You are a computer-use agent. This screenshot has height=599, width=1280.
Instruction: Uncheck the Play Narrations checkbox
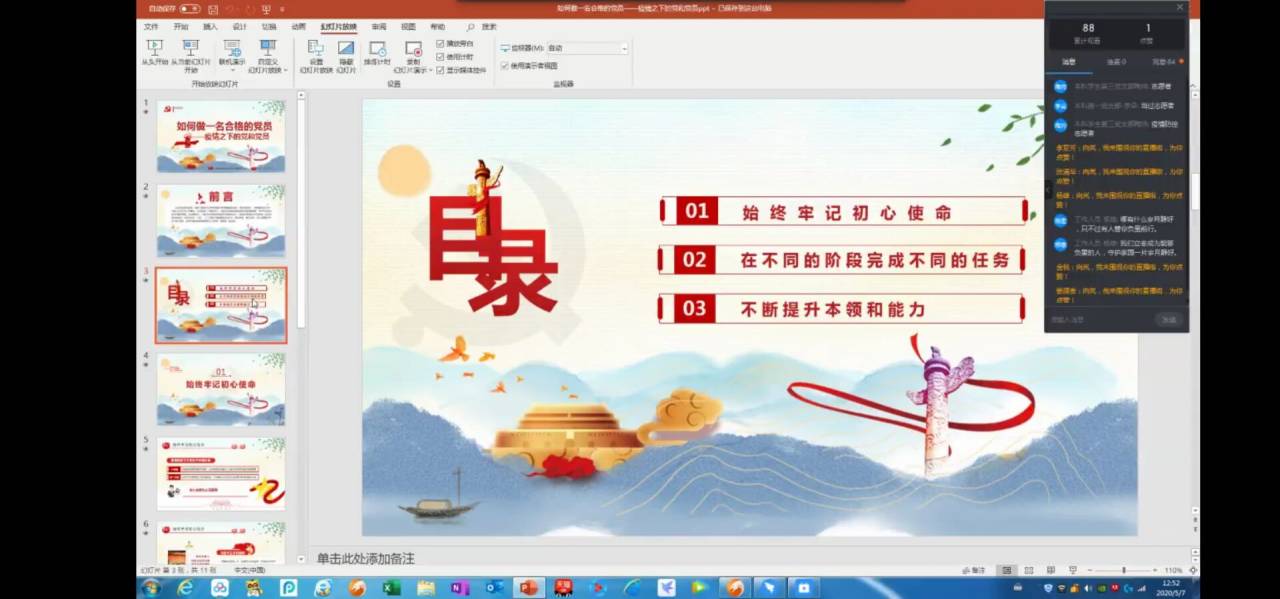[440, 44]
